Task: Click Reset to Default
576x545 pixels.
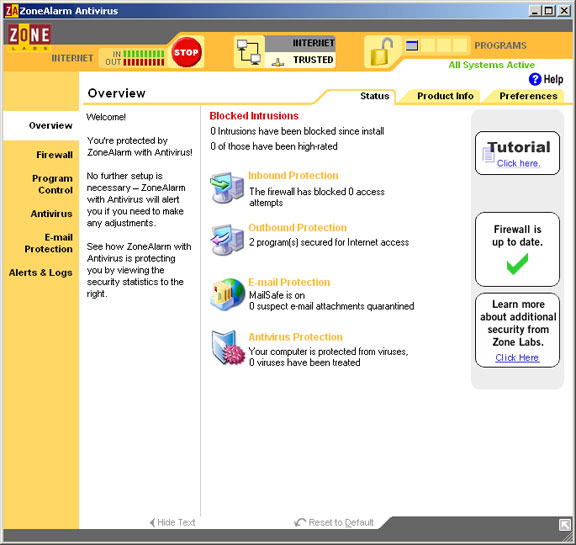Action: (x=334, y=522)
